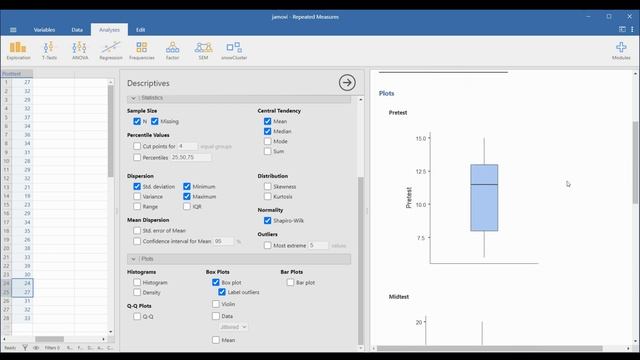Uncheck the Minimum checkbox
Screen dimensions: 640x360
pos(187,187)
